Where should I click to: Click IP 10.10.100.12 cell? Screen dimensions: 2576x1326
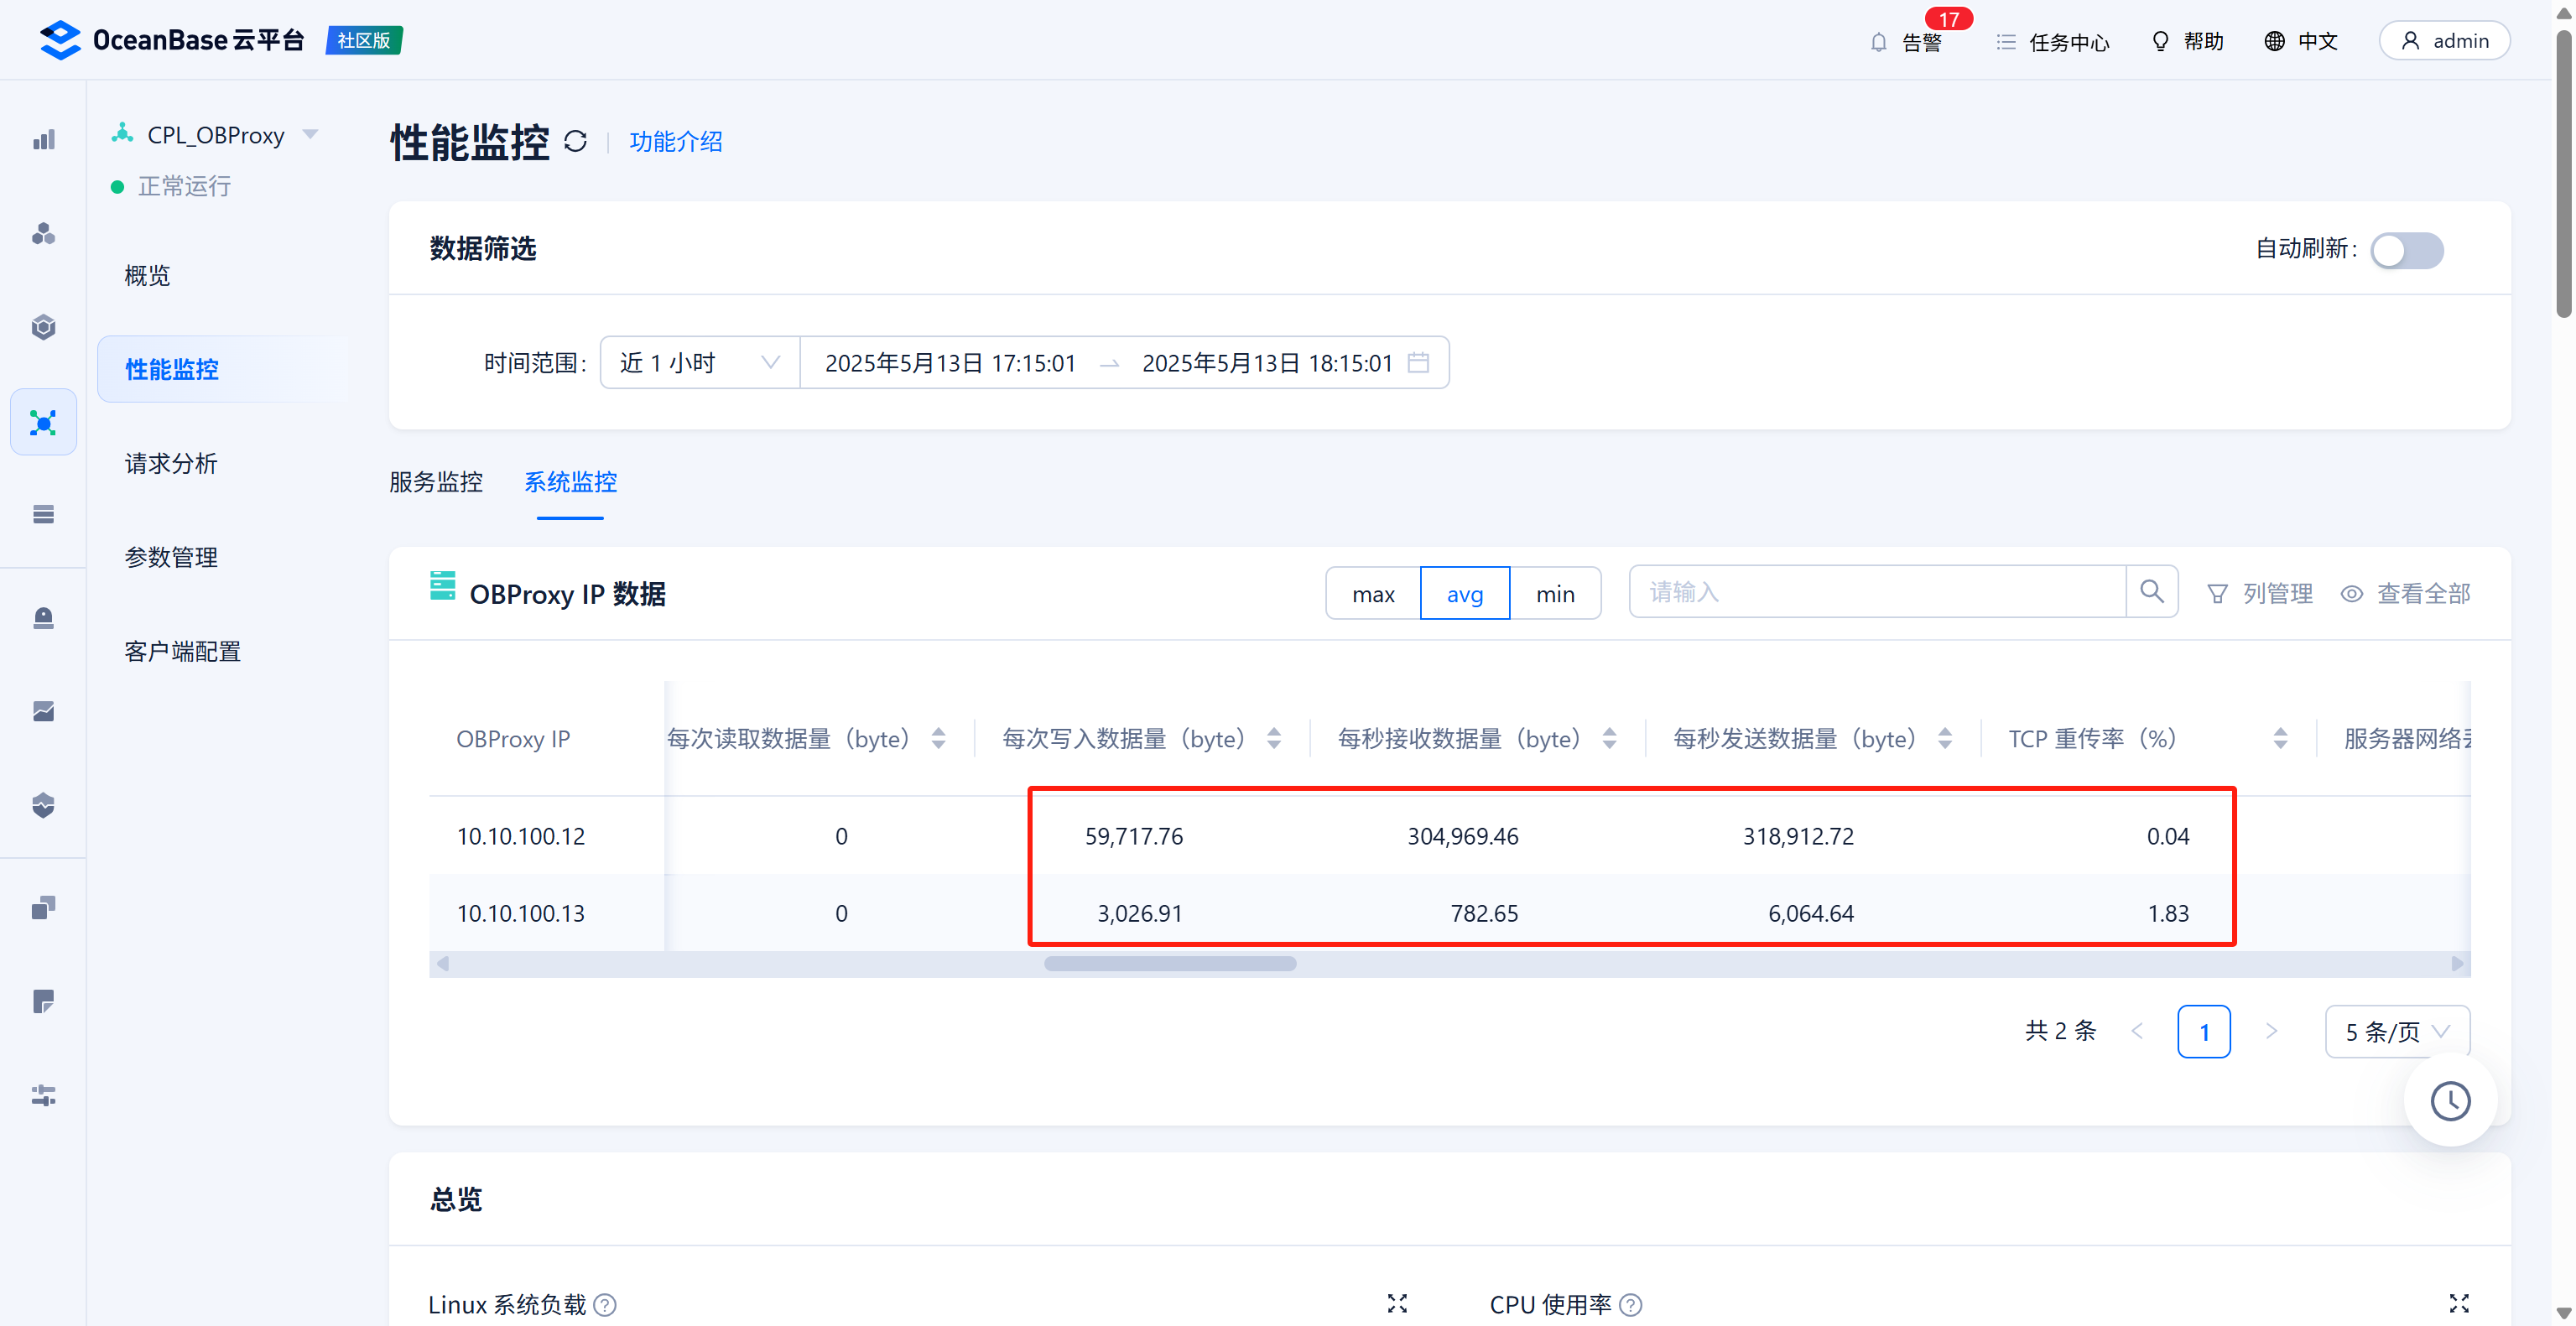coord(521,836)
